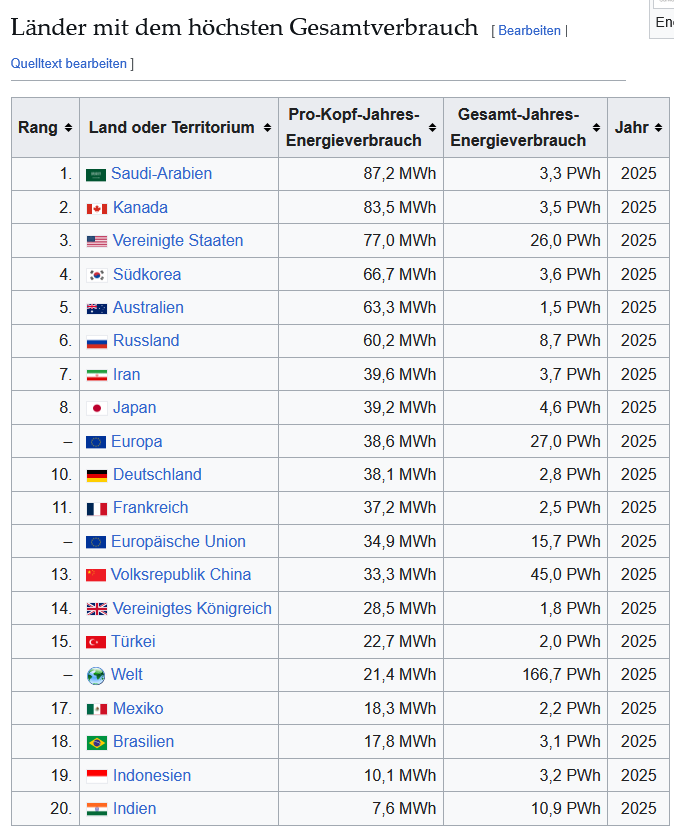
Task: Follow the Frankreich link
Action: [x=151, y=508]
